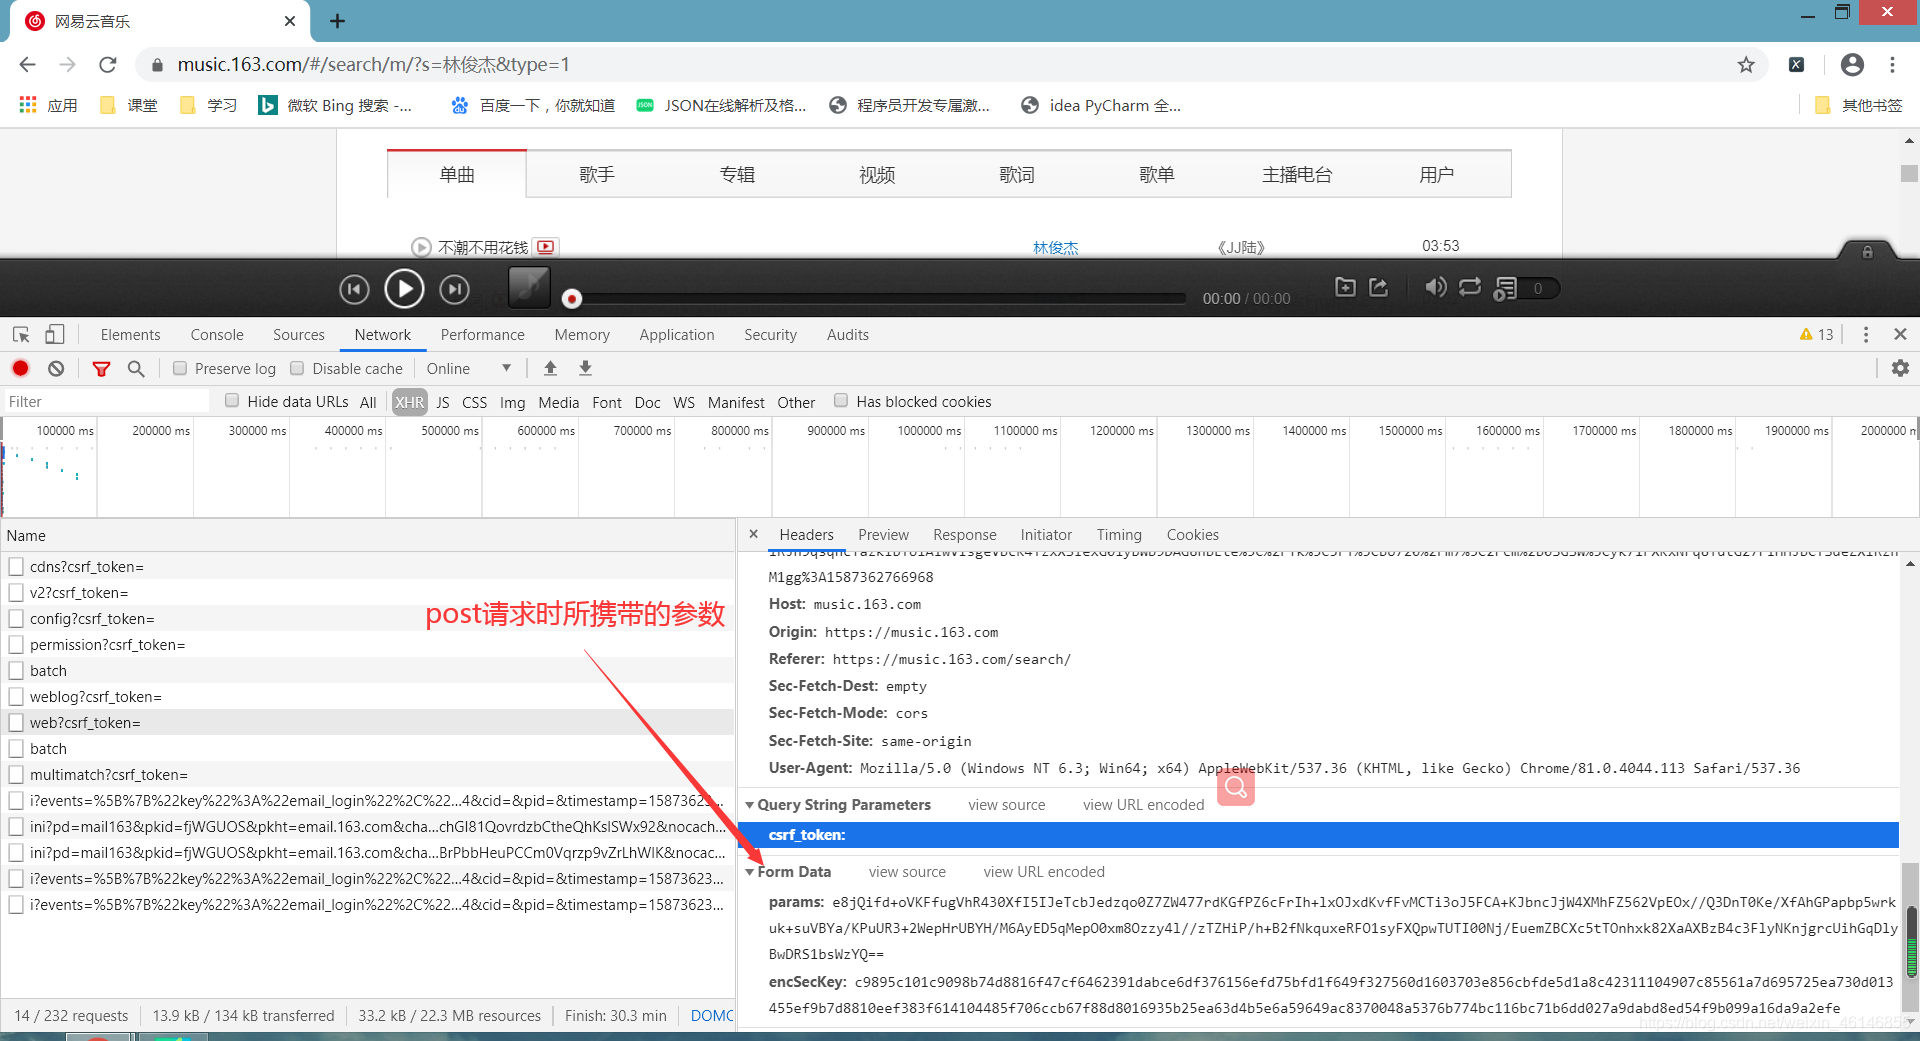The image size is (1920, 1041).
Task: Collapse the Form Data section
Action: 750,872
